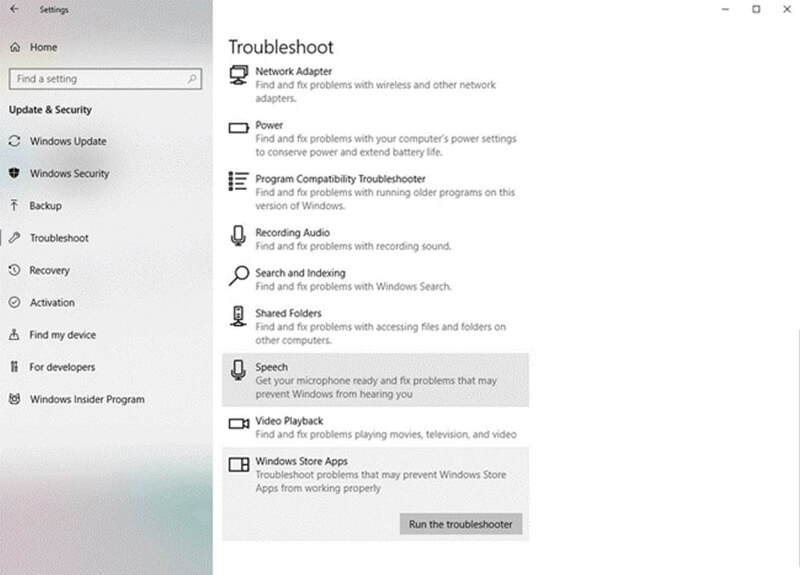Click the Windows Security shield icon

coord(14,173)
